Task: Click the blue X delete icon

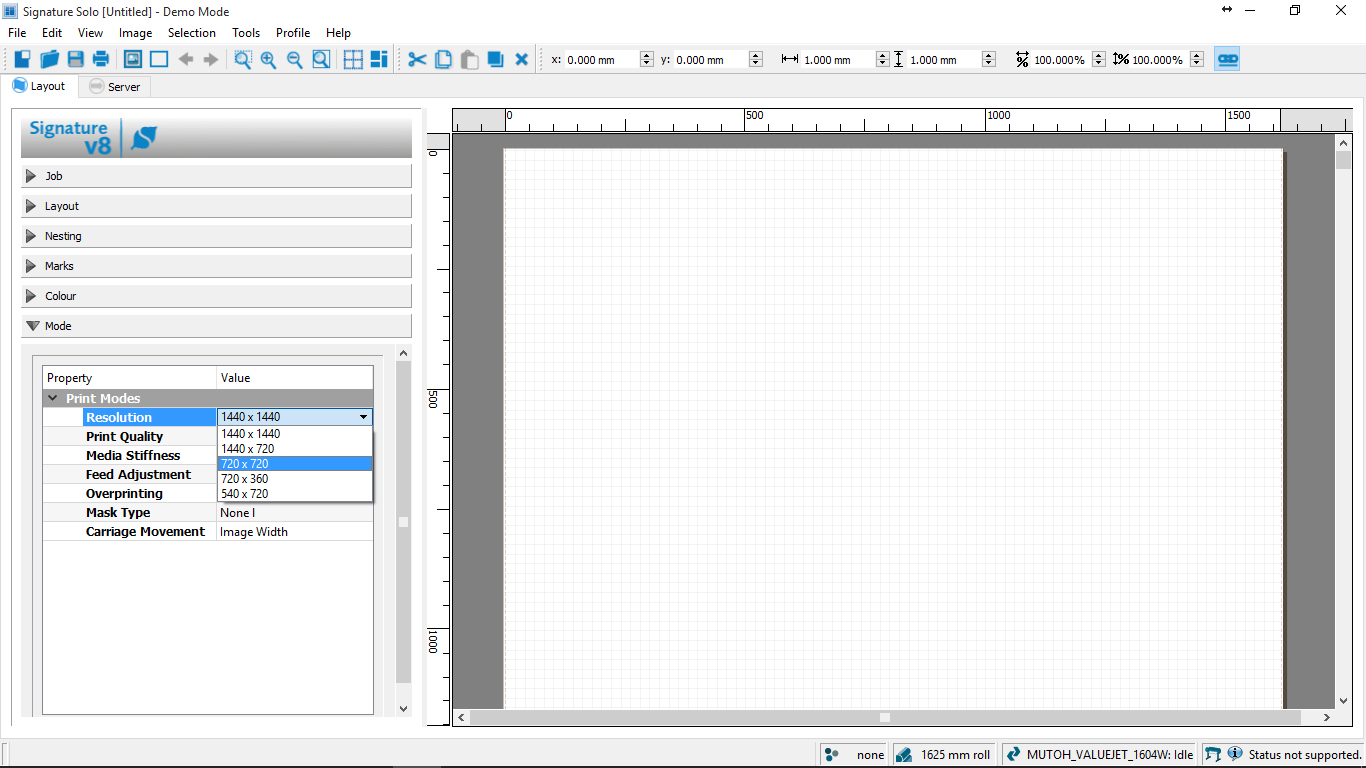Action: tap(521, 59)
